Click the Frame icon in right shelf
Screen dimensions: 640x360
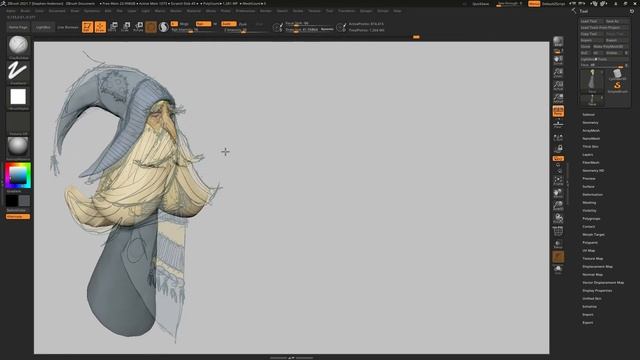pyautogui.click(x=558, y=180)
